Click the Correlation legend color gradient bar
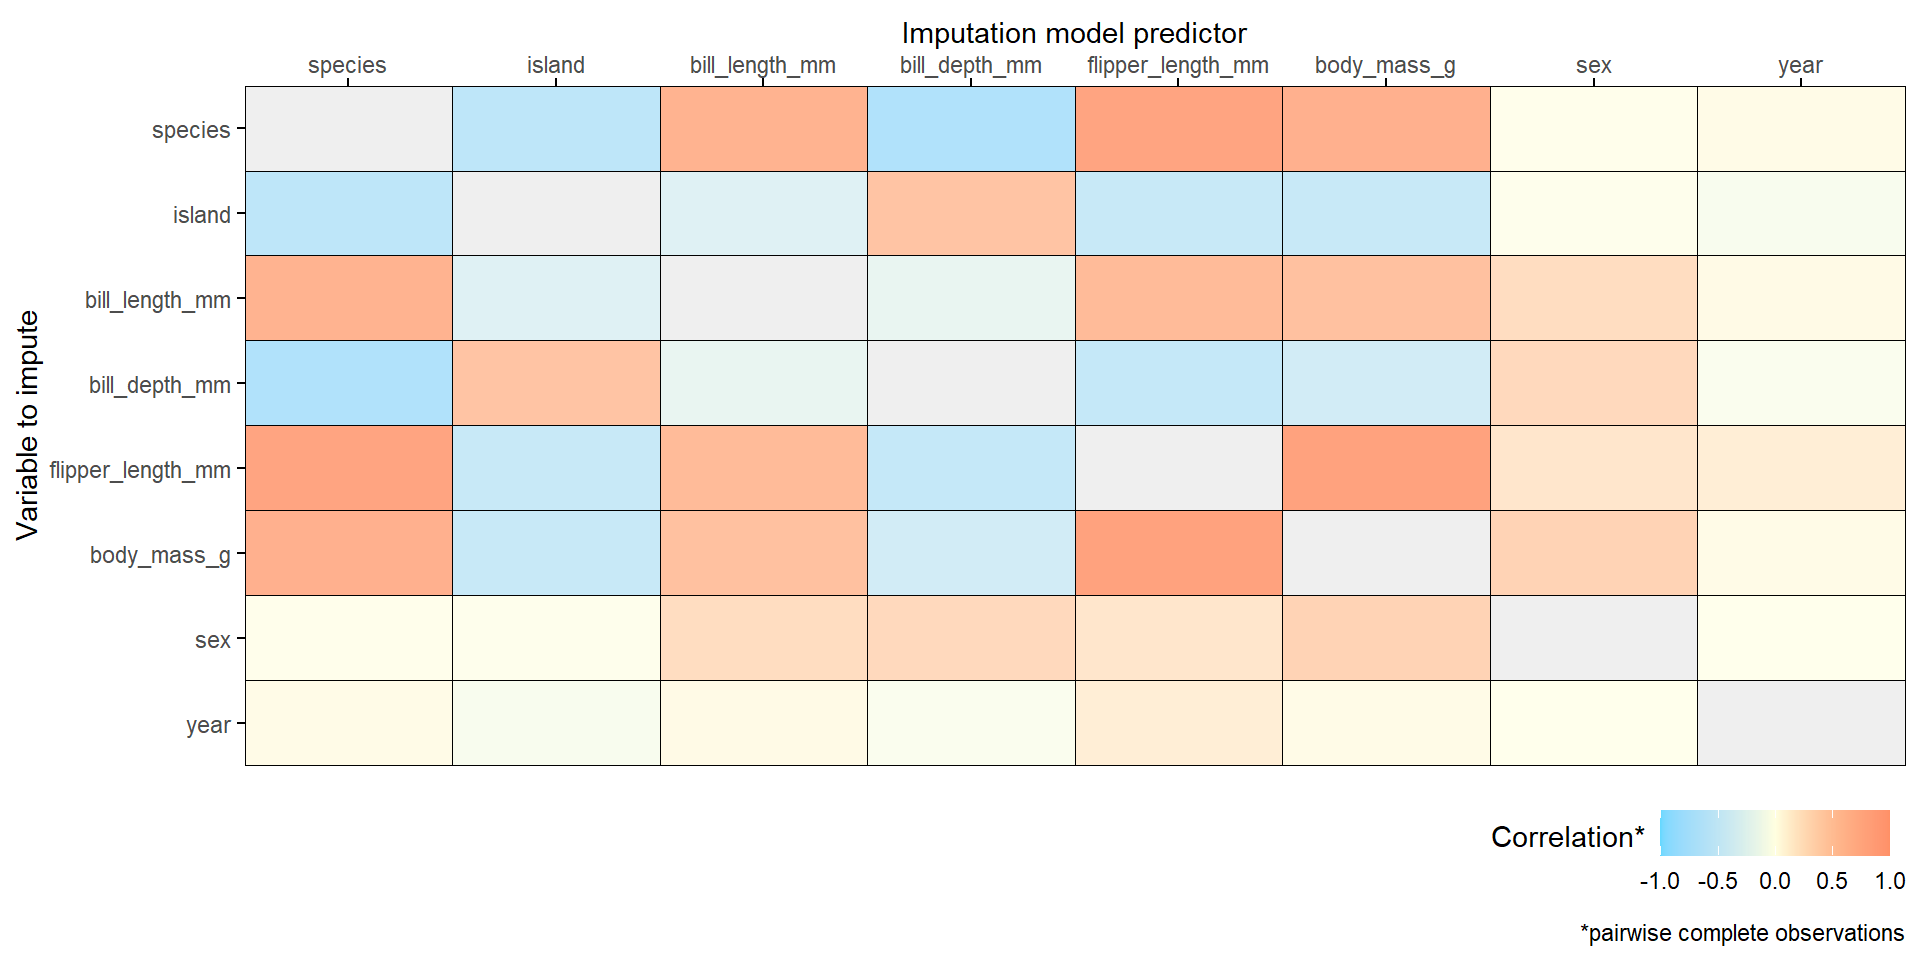Viewport: 1920px width, 960px height. point(1774,833)
